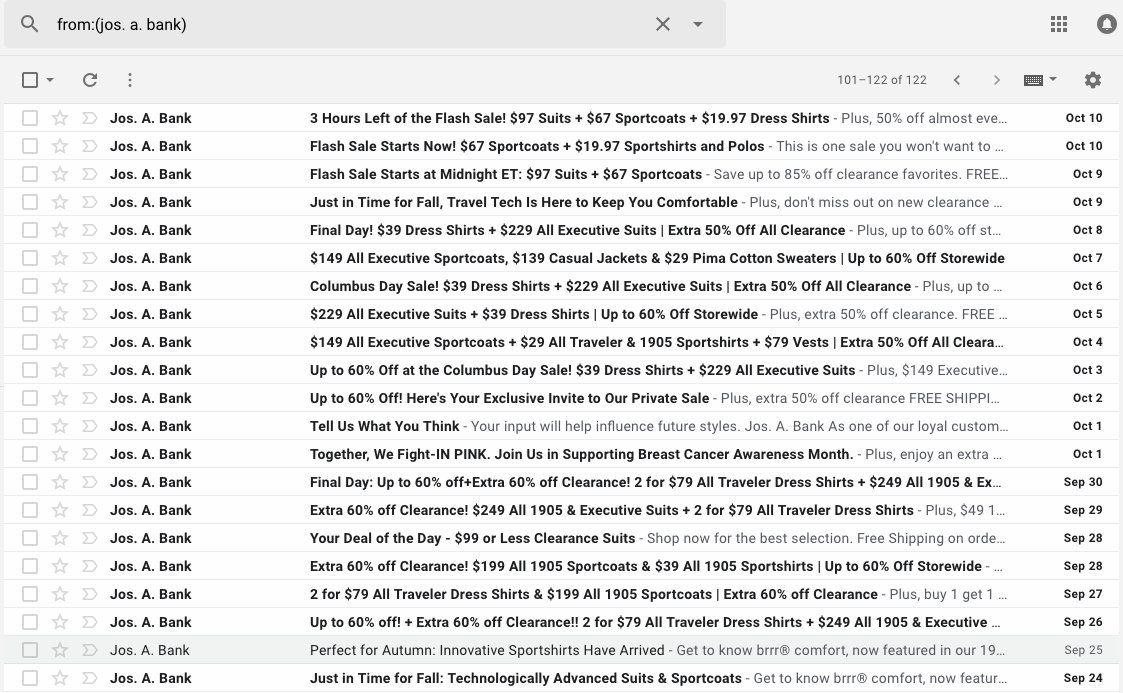Star the Tell Us What You Think email
This screenshot has width=1123, height=693.
(x=59, y=426)
